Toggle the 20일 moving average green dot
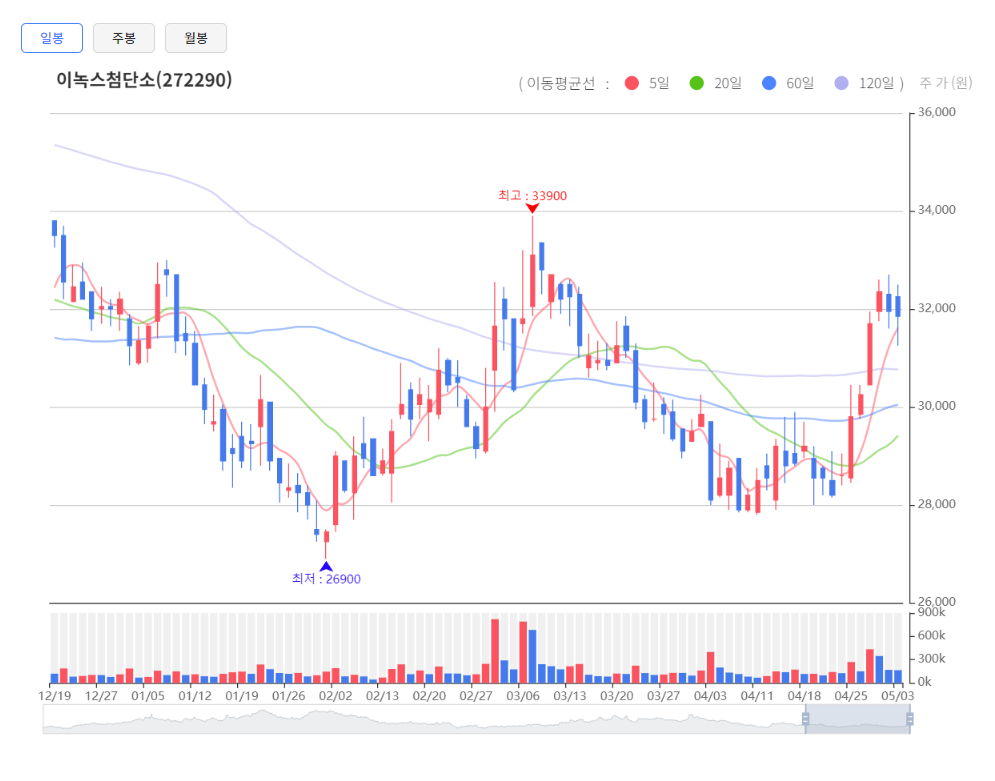995x781 pixels. click(697, 83)
